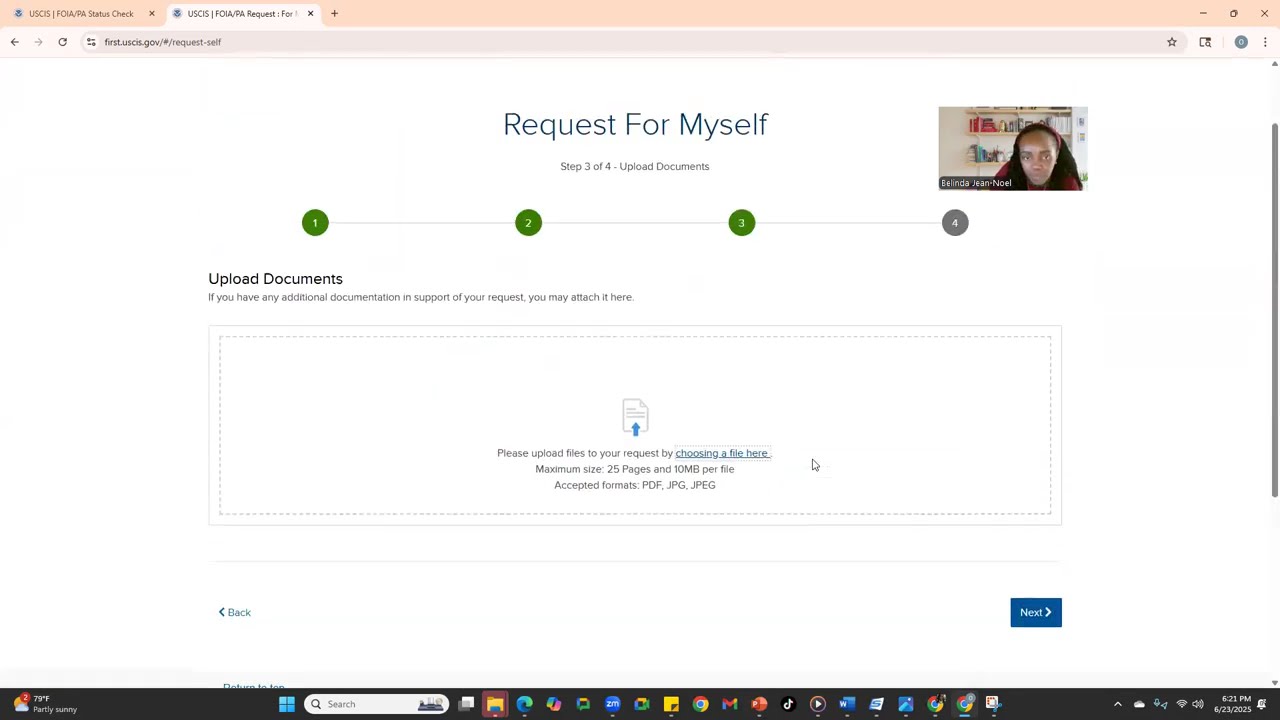Open the Photos app from the taskbar
This screenshot has width=1280, height=720.
point(906,704)
